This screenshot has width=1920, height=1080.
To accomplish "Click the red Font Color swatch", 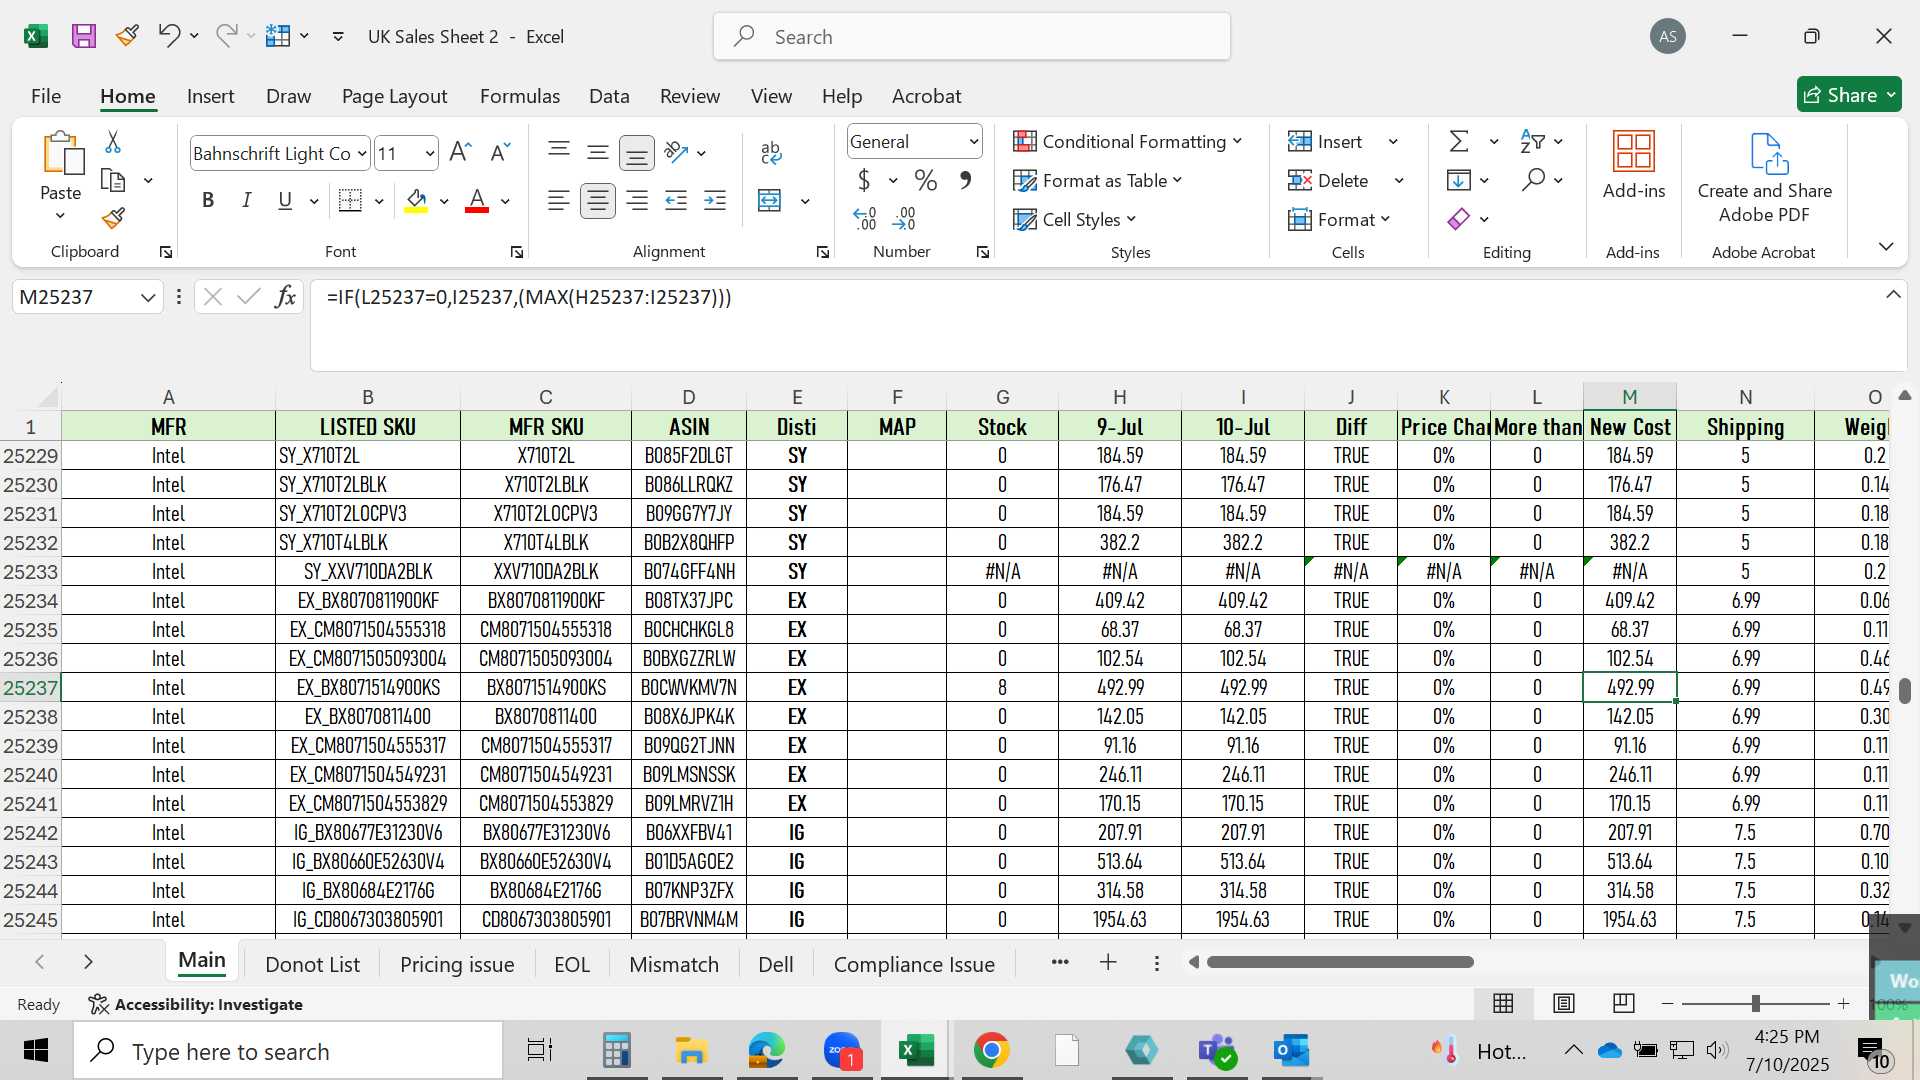I will (478, 202).
